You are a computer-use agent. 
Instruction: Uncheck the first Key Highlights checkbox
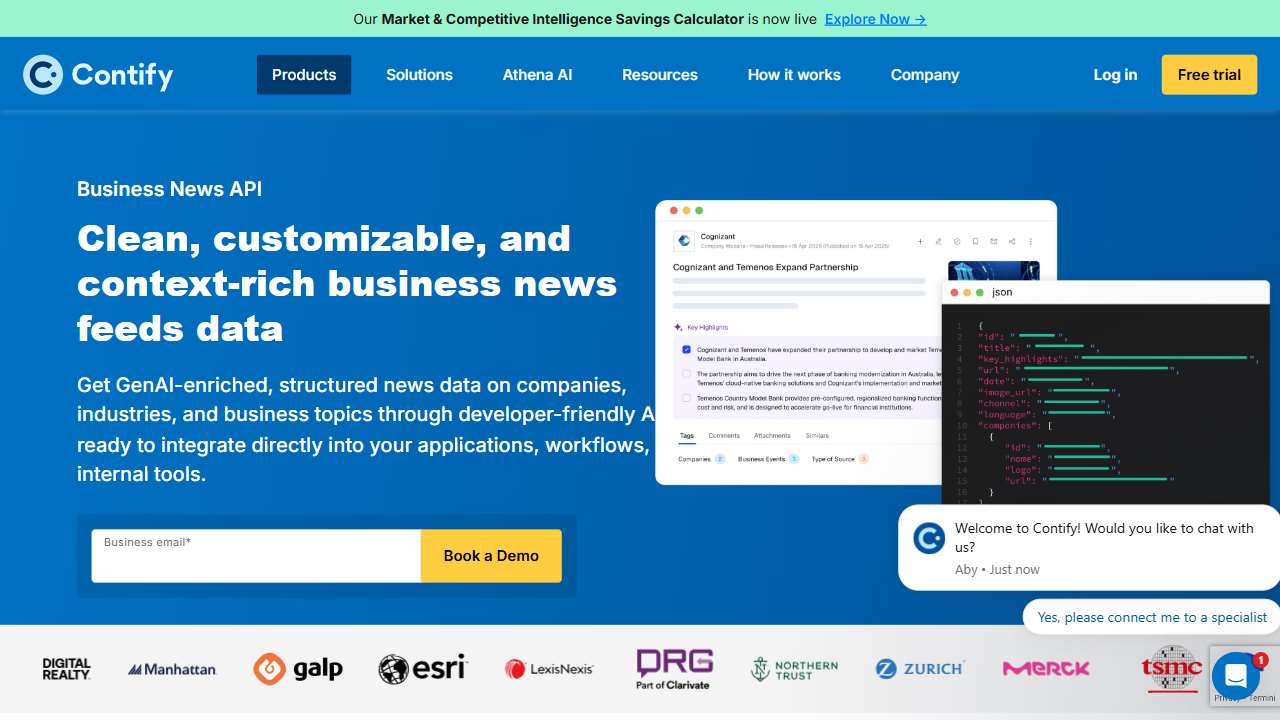pos(686,349)
